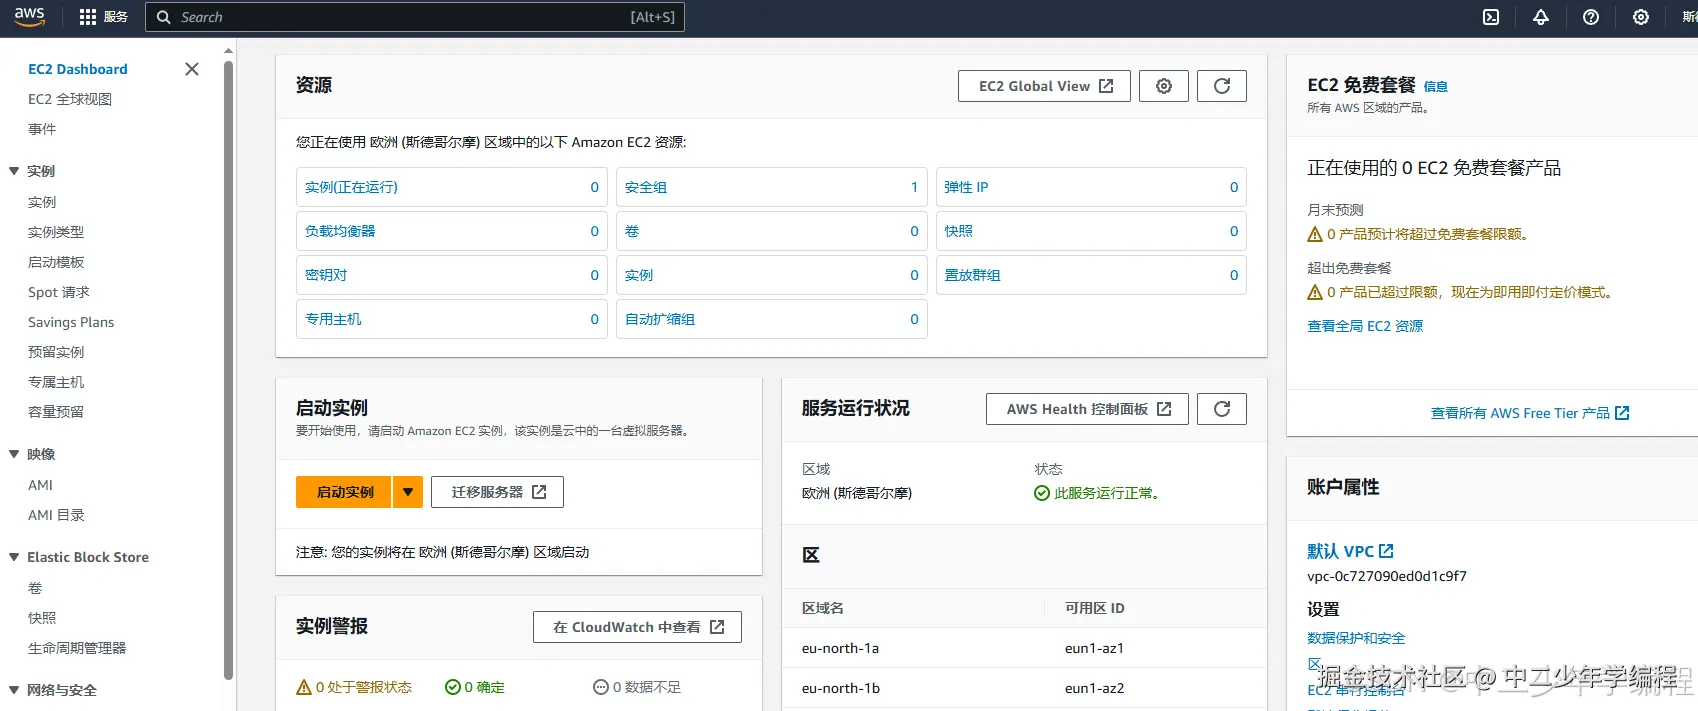Open AMI 目录 in the sidebar

[56, 515]
